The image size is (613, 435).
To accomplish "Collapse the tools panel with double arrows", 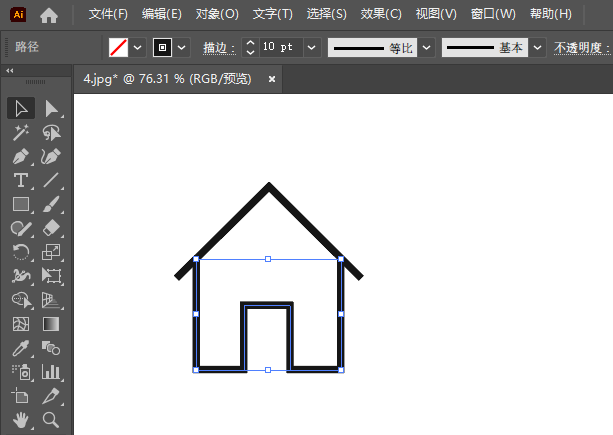I will [x=10, y=71].
